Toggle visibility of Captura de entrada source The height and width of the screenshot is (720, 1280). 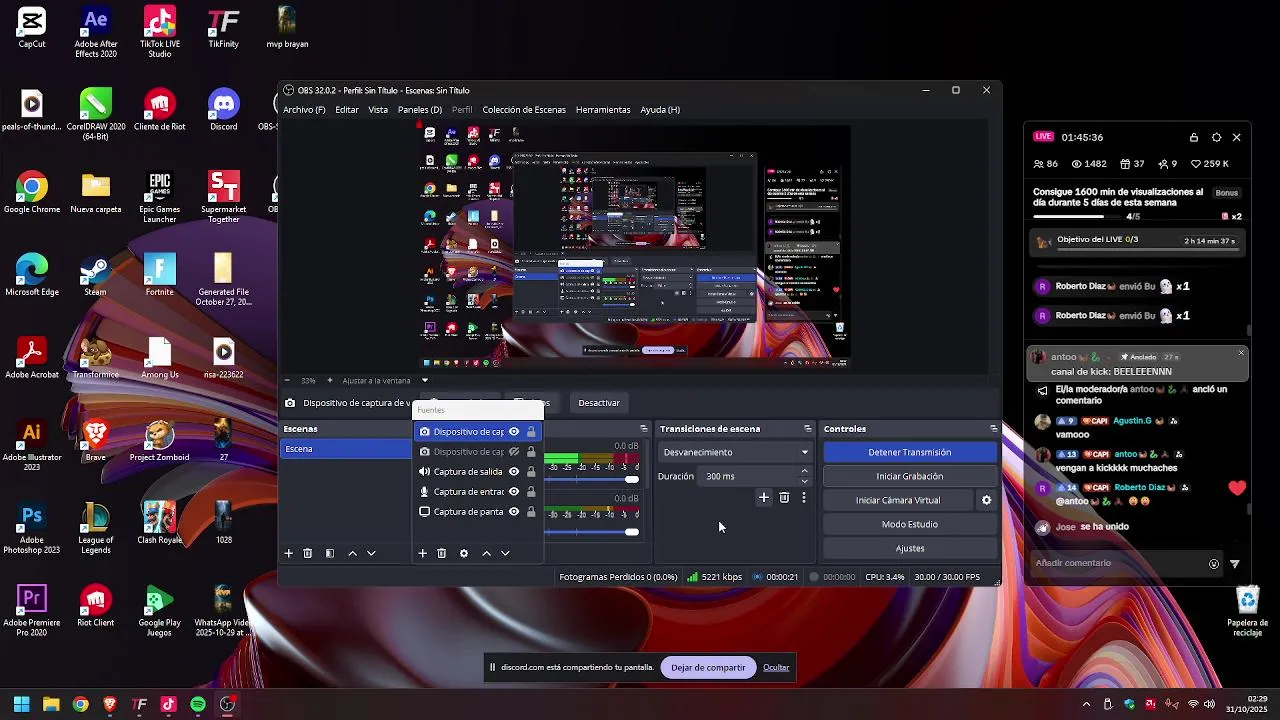click(x=514, y=492)
